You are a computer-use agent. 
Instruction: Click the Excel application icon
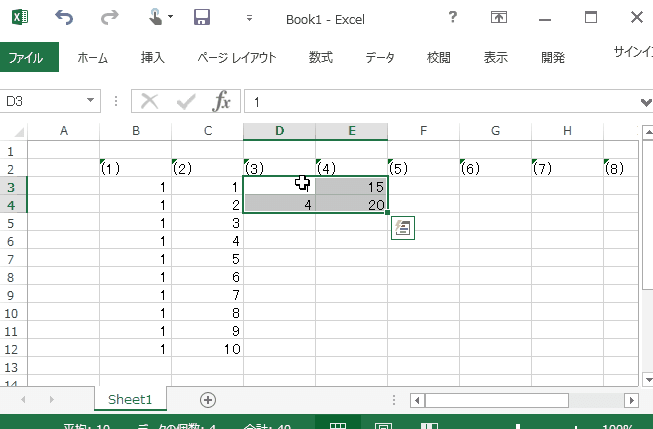point(20,17)
